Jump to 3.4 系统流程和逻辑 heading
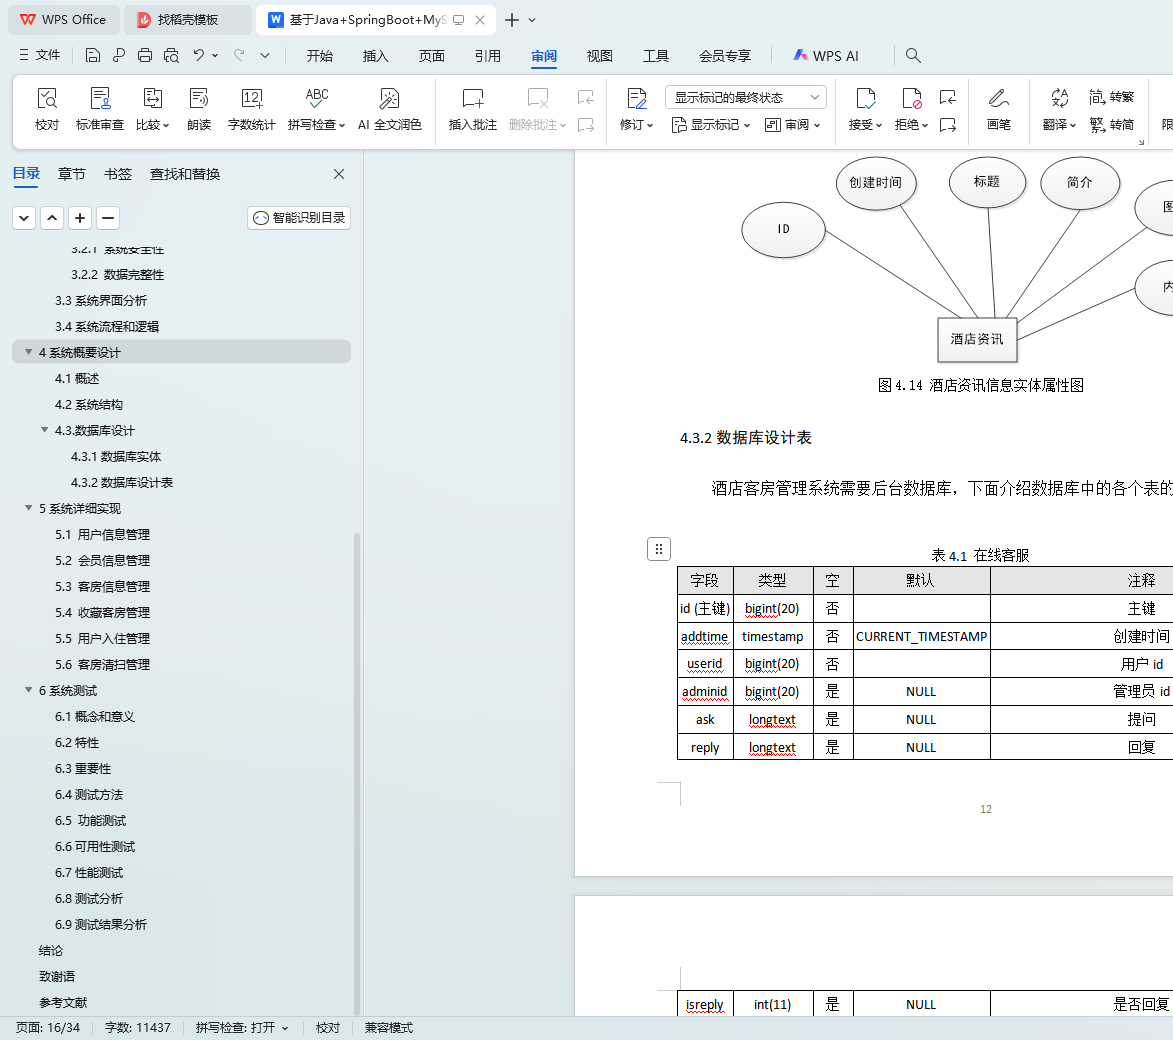This screenshot has height=1040, width=1173. click(x=107, y=326)
